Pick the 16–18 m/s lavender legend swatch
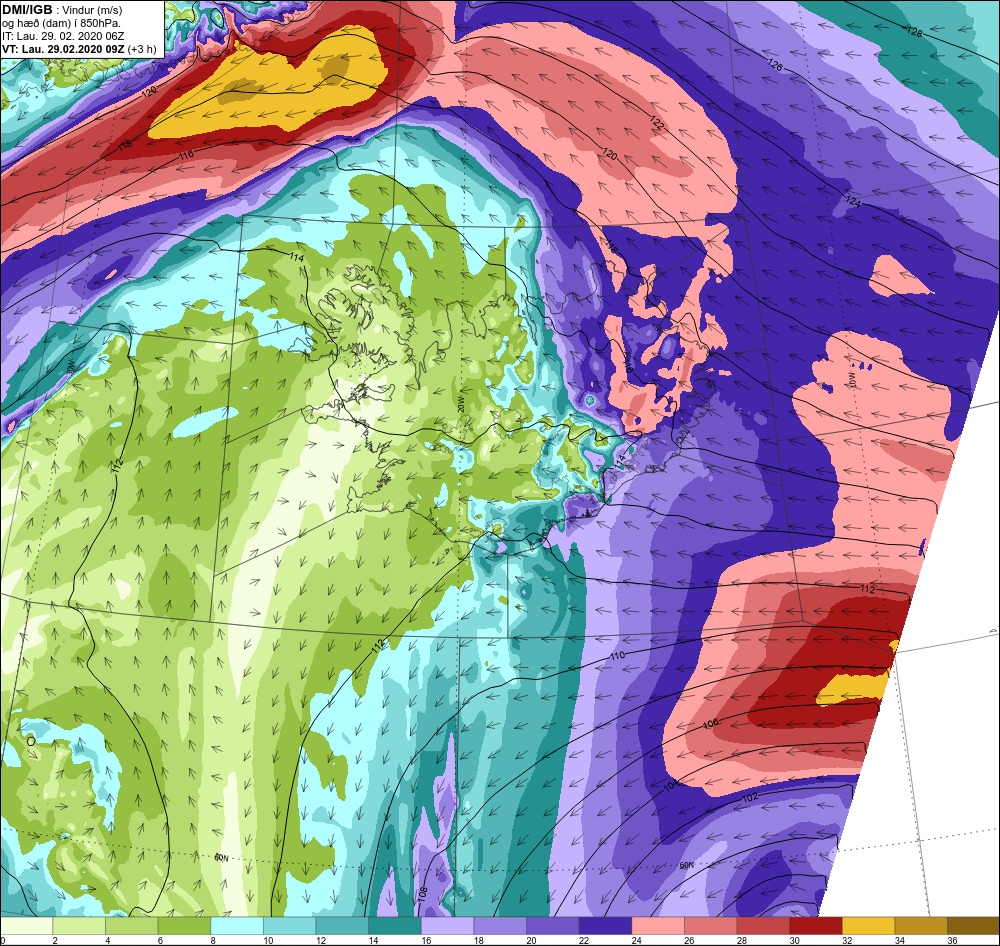This screenshot has height=946, width=1000. 447,926
